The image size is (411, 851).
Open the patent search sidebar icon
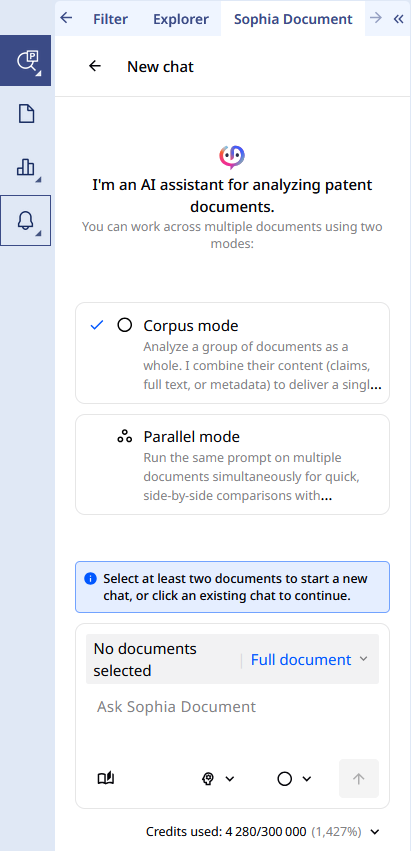[26, 61]
